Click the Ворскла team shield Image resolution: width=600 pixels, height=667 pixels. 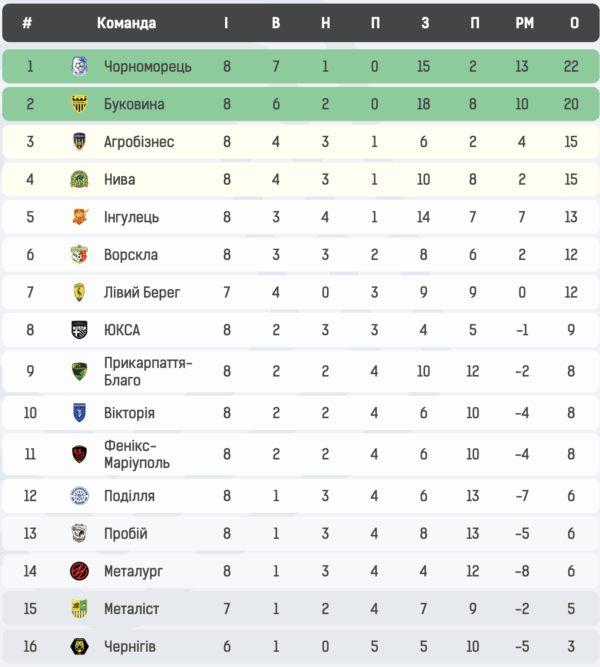(80, 255)
